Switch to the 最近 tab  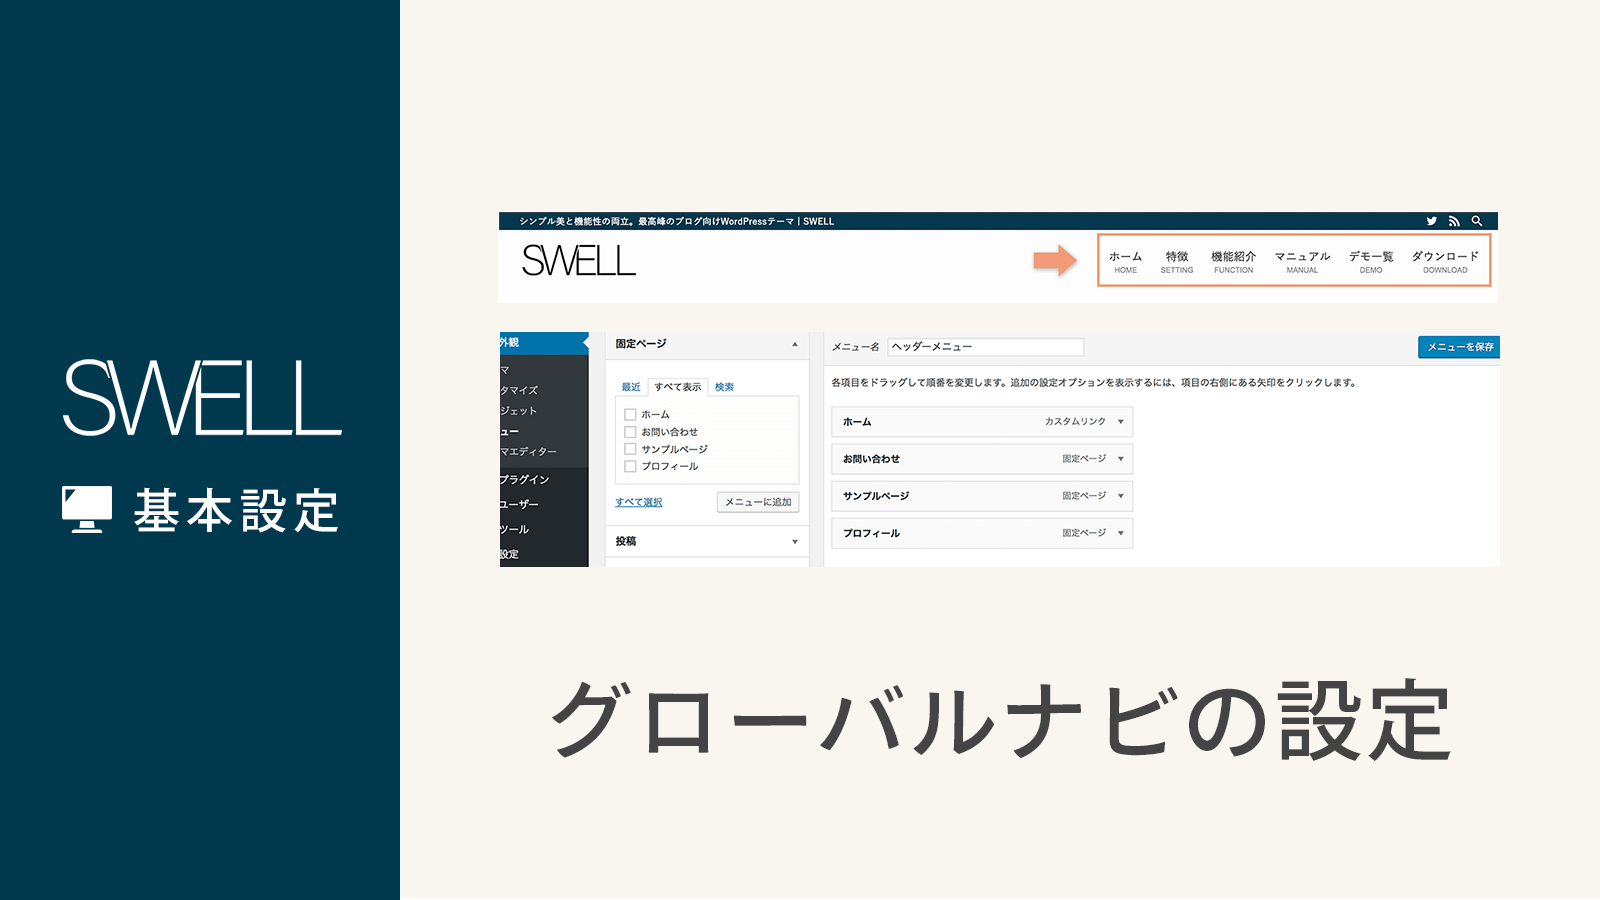tap(631, 387)
